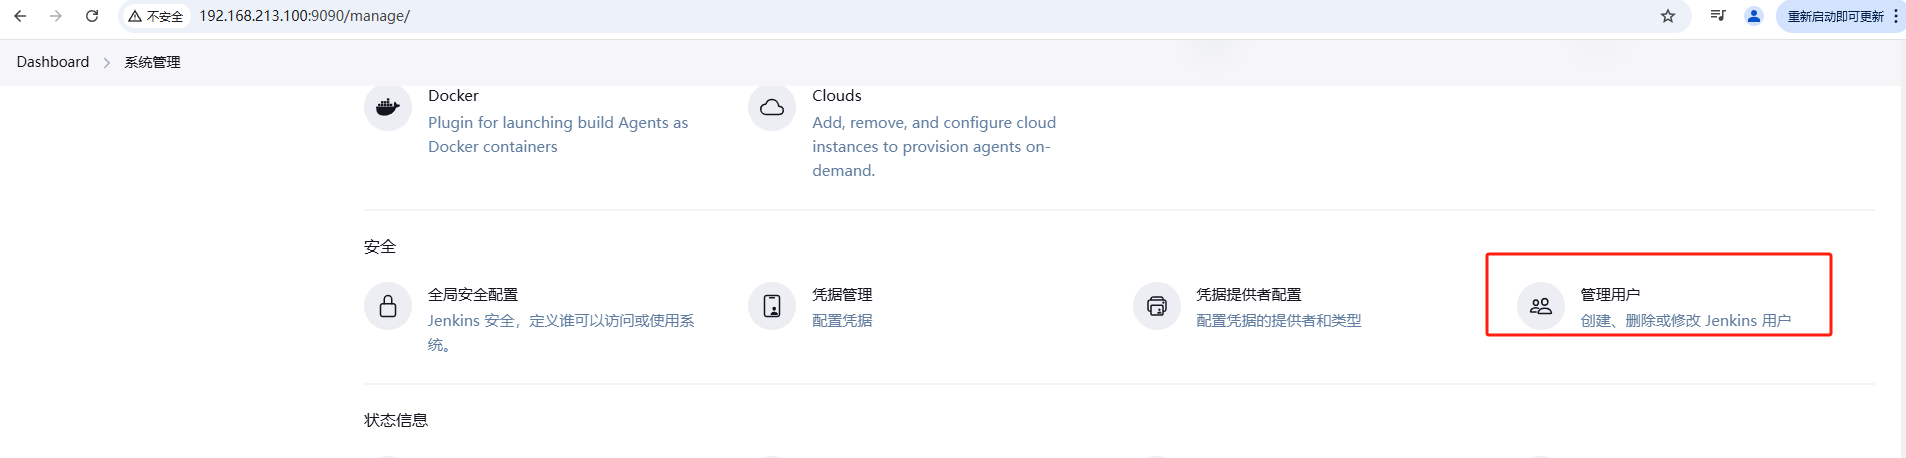Viewport: 1906px width, 458px height.
Task: Click the Clouds icon
Action: pos(772,107)
